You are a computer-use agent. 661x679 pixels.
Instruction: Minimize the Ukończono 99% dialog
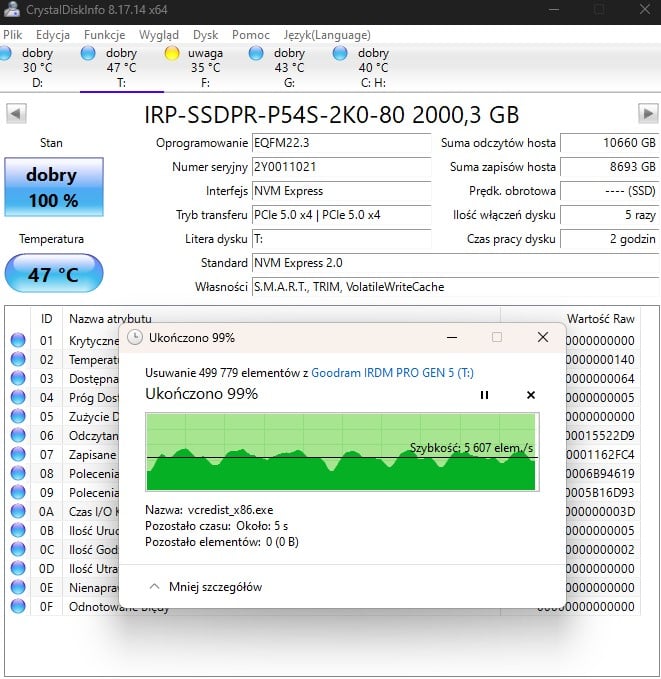click(452, 337)
